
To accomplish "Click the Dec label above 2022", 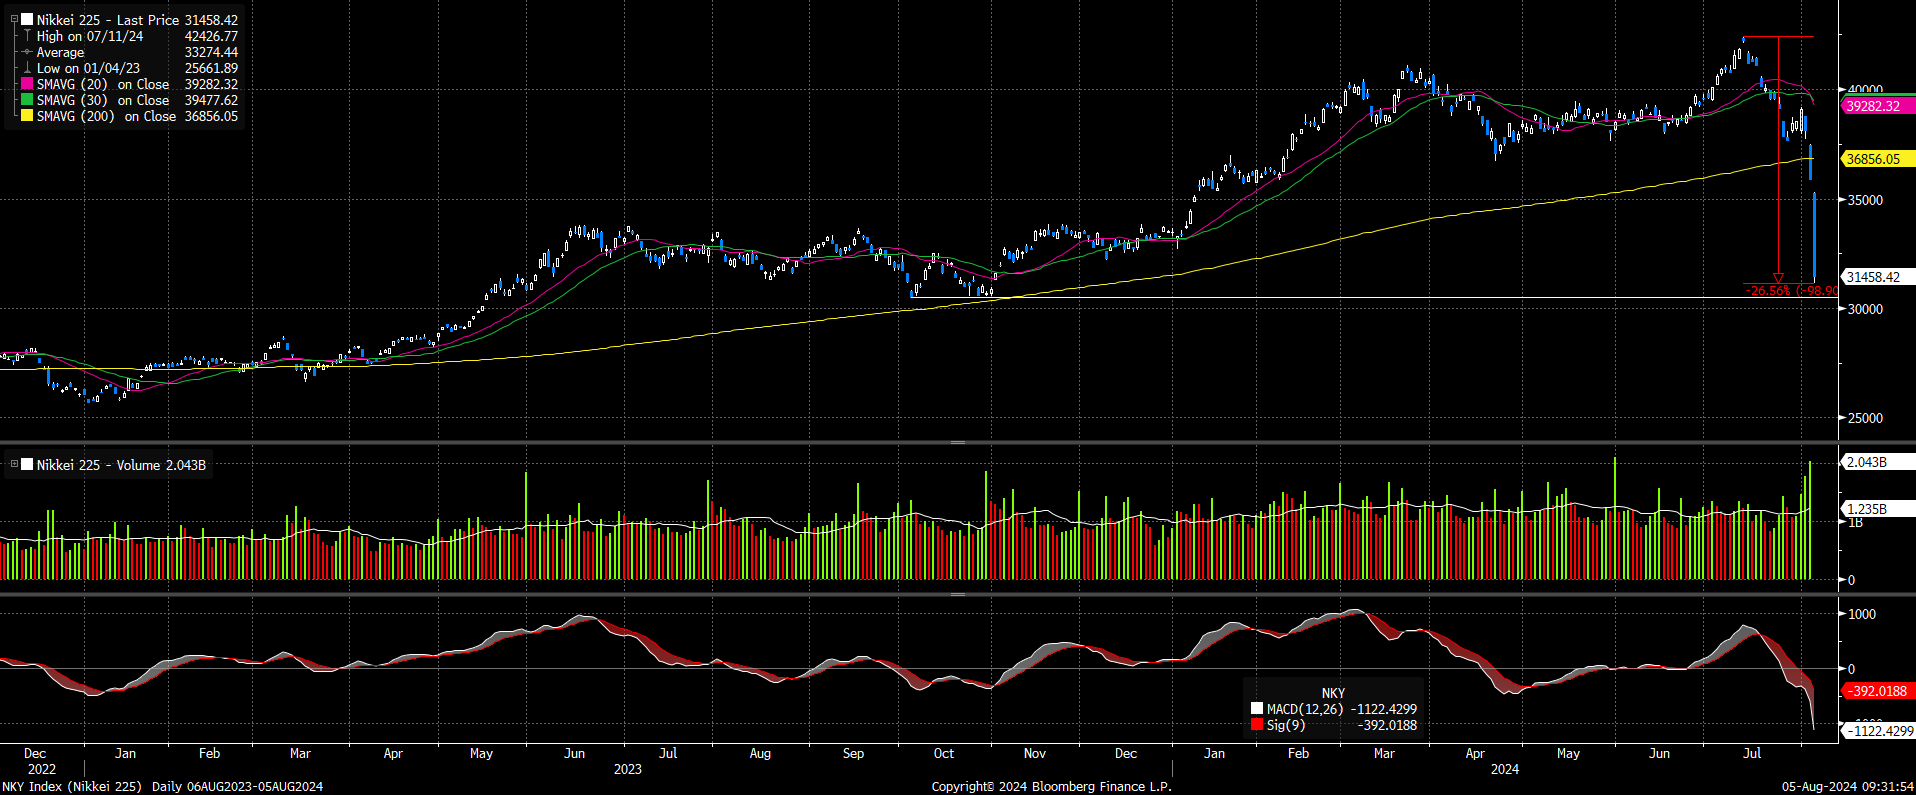I will 35,753.
